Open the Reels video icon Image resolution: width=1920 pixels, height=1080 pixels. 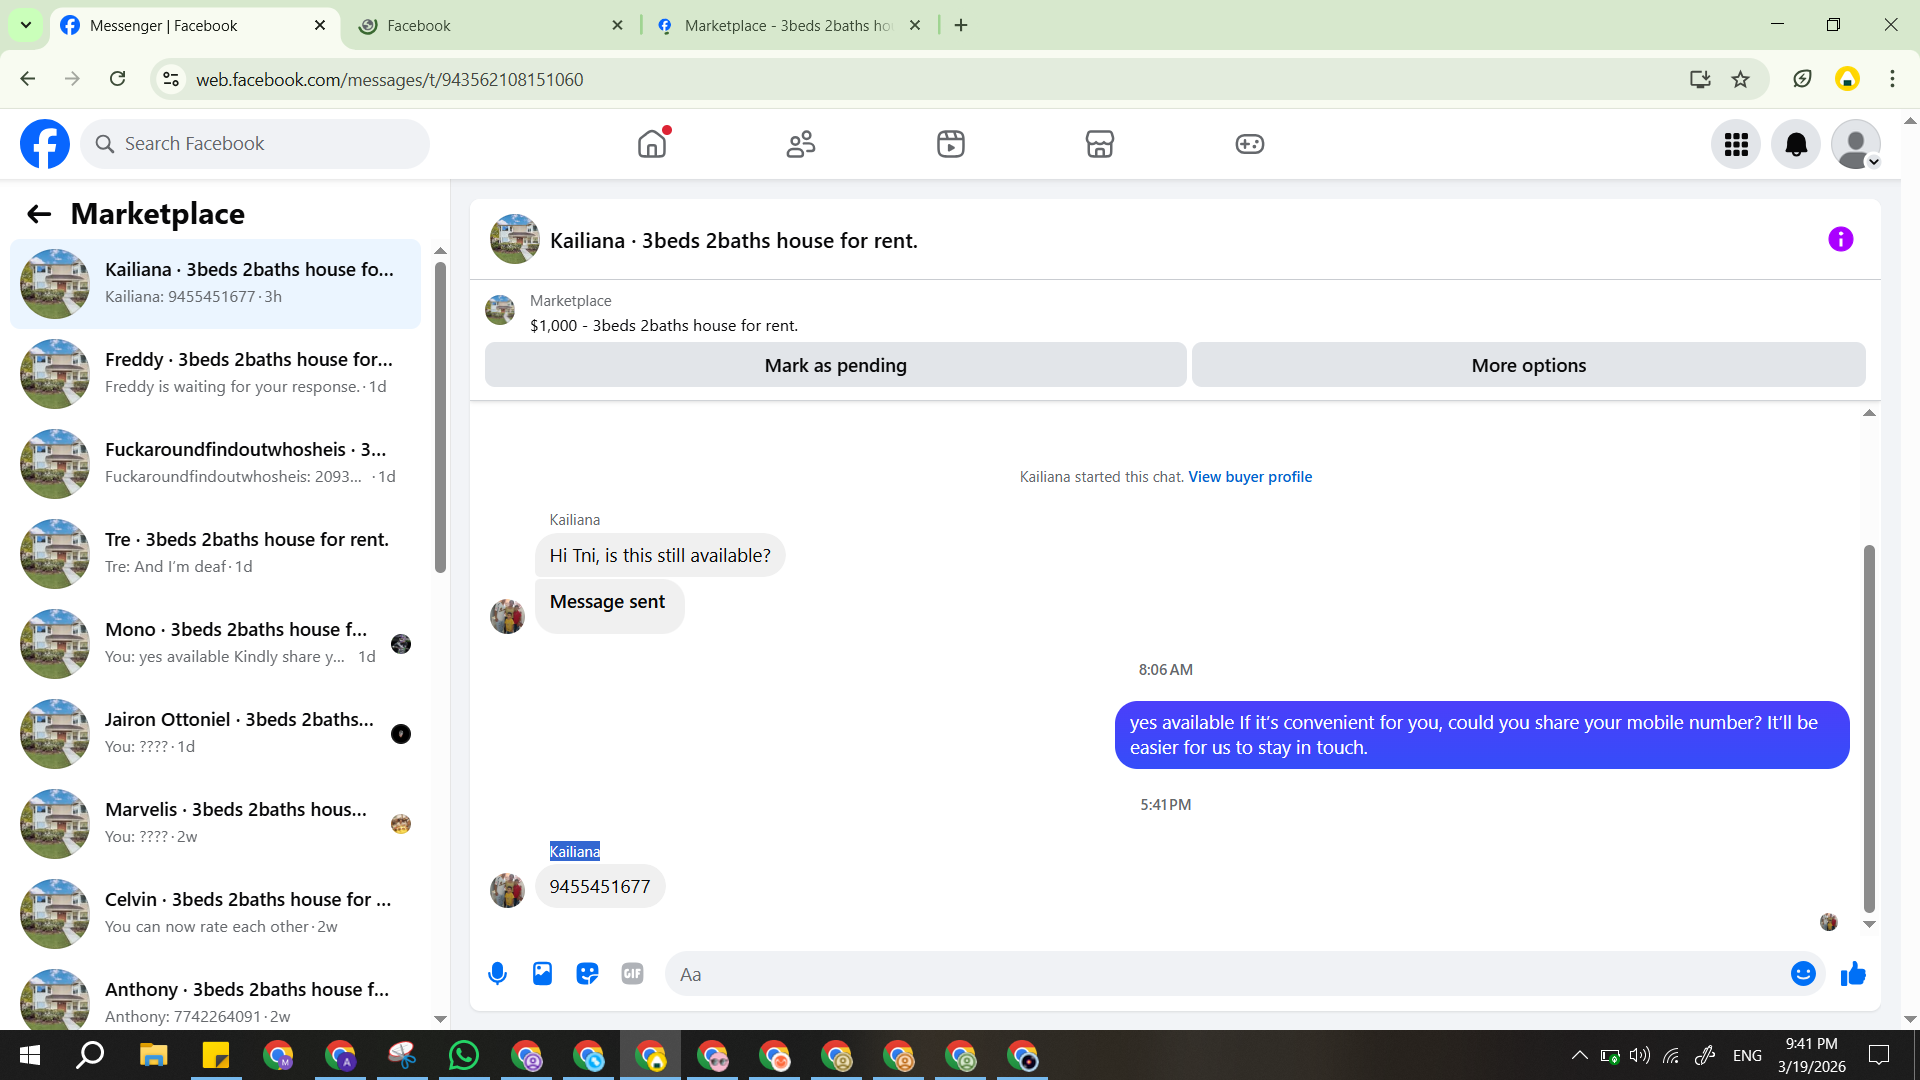coord(950,144)
